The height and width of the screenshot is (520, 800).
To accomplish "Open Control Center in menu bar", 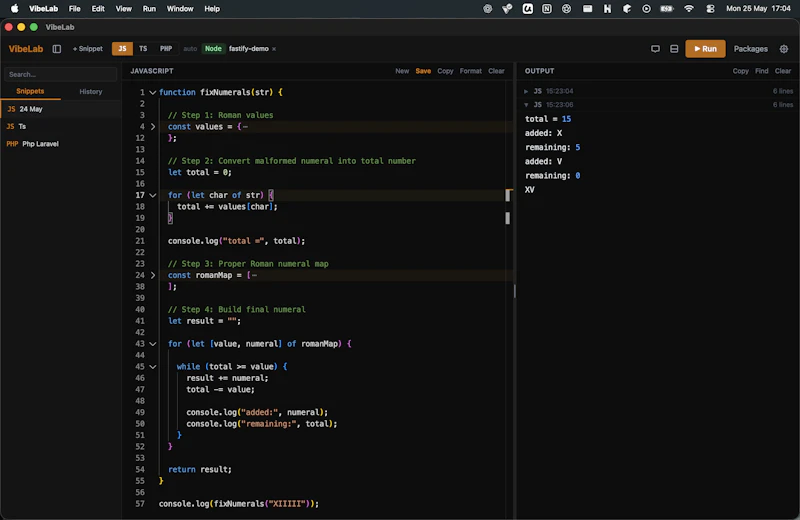I will (x=710, y=9).
